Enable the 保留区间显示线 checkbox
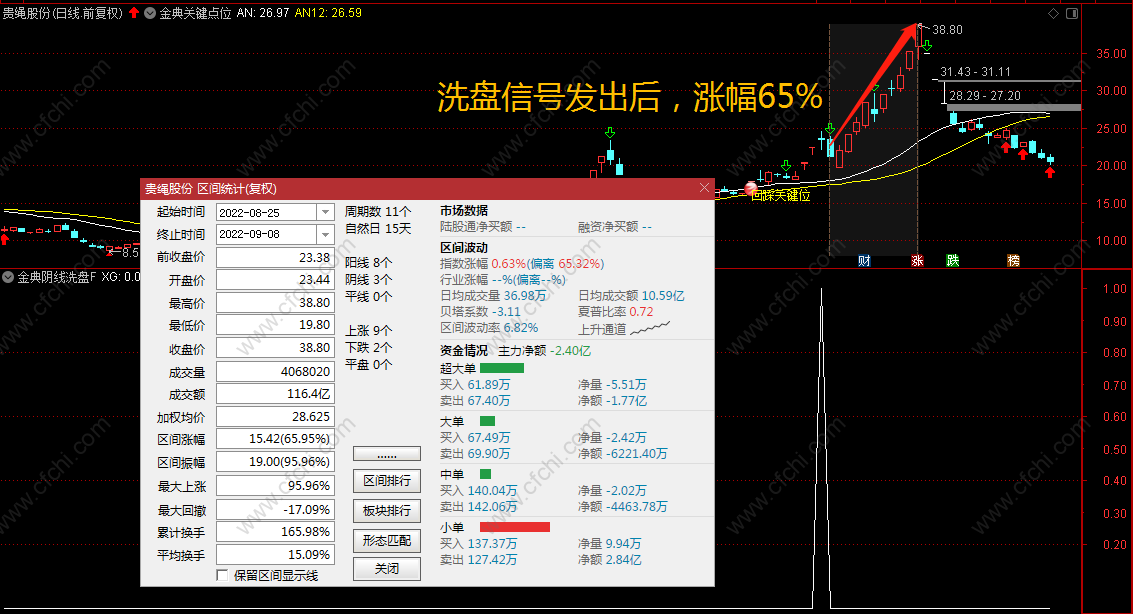Image resolution: width=1133 pixels, height=614 pixels. 223,575
